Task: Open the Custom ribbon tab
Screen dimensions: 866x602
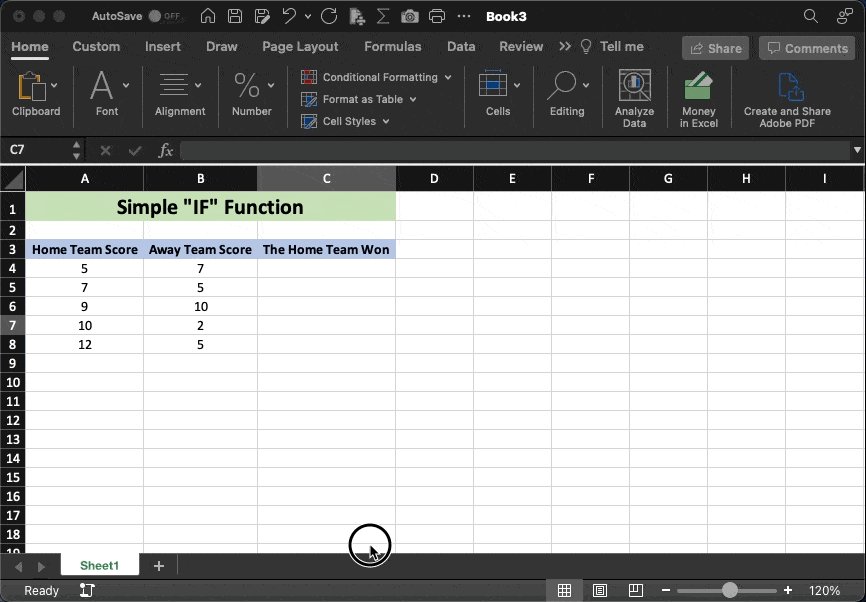Action: [96, 47]
